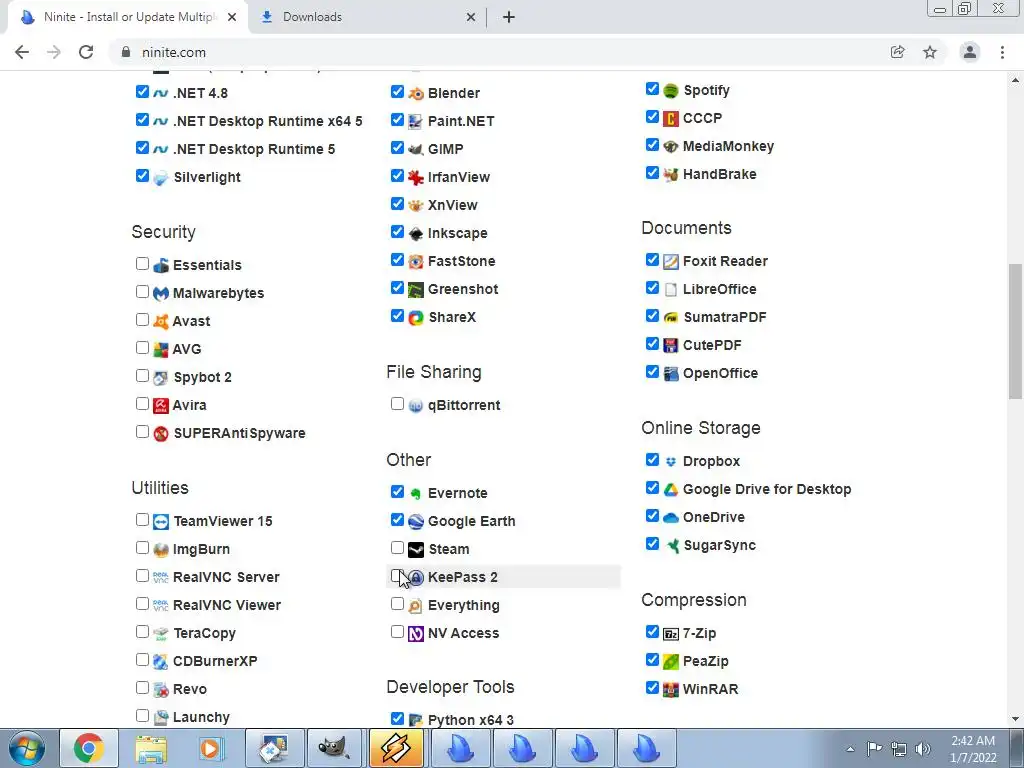Screen dimensions: 1024x768
Task: Click the CDBurnerXP label
Action: tap(215, 662)
